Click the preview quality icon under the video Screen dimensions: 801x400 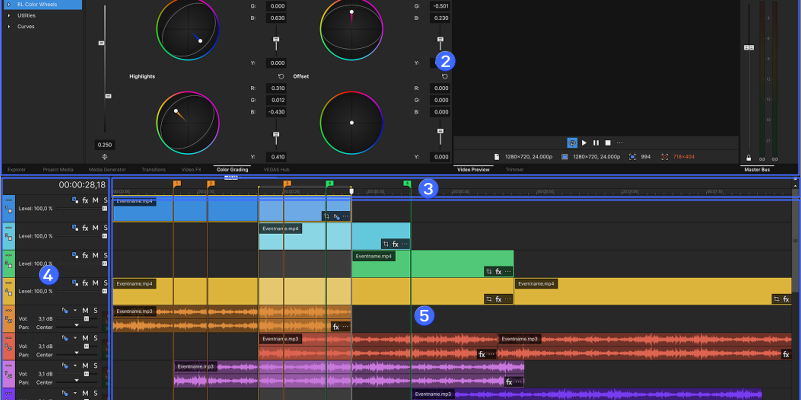pos(572,143)
